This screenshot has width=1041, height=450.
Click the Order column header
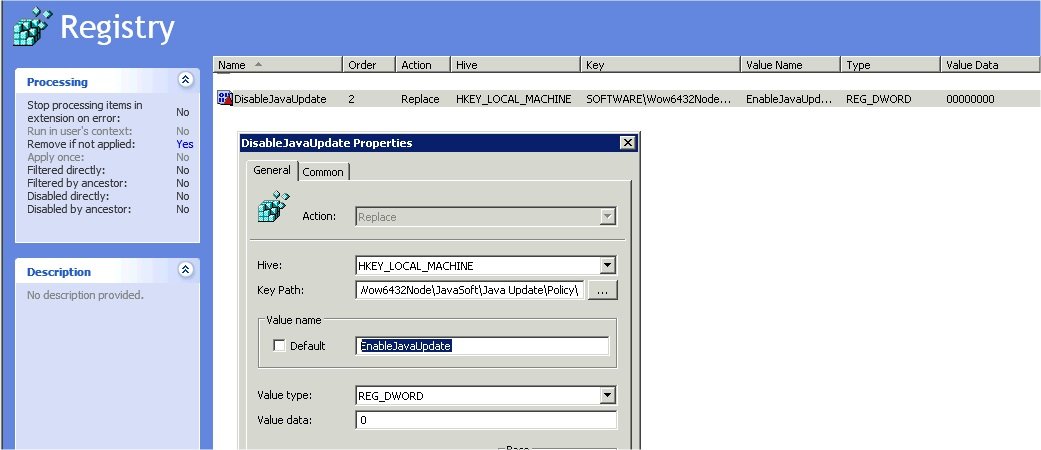tap(369, 65)
